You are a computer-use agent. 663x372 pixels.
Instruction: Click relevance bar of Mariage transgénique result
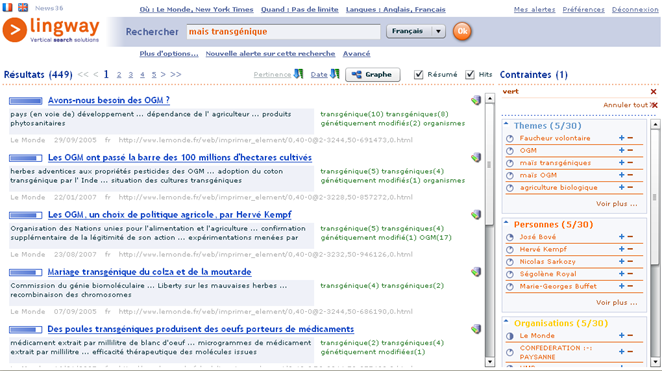26,272
